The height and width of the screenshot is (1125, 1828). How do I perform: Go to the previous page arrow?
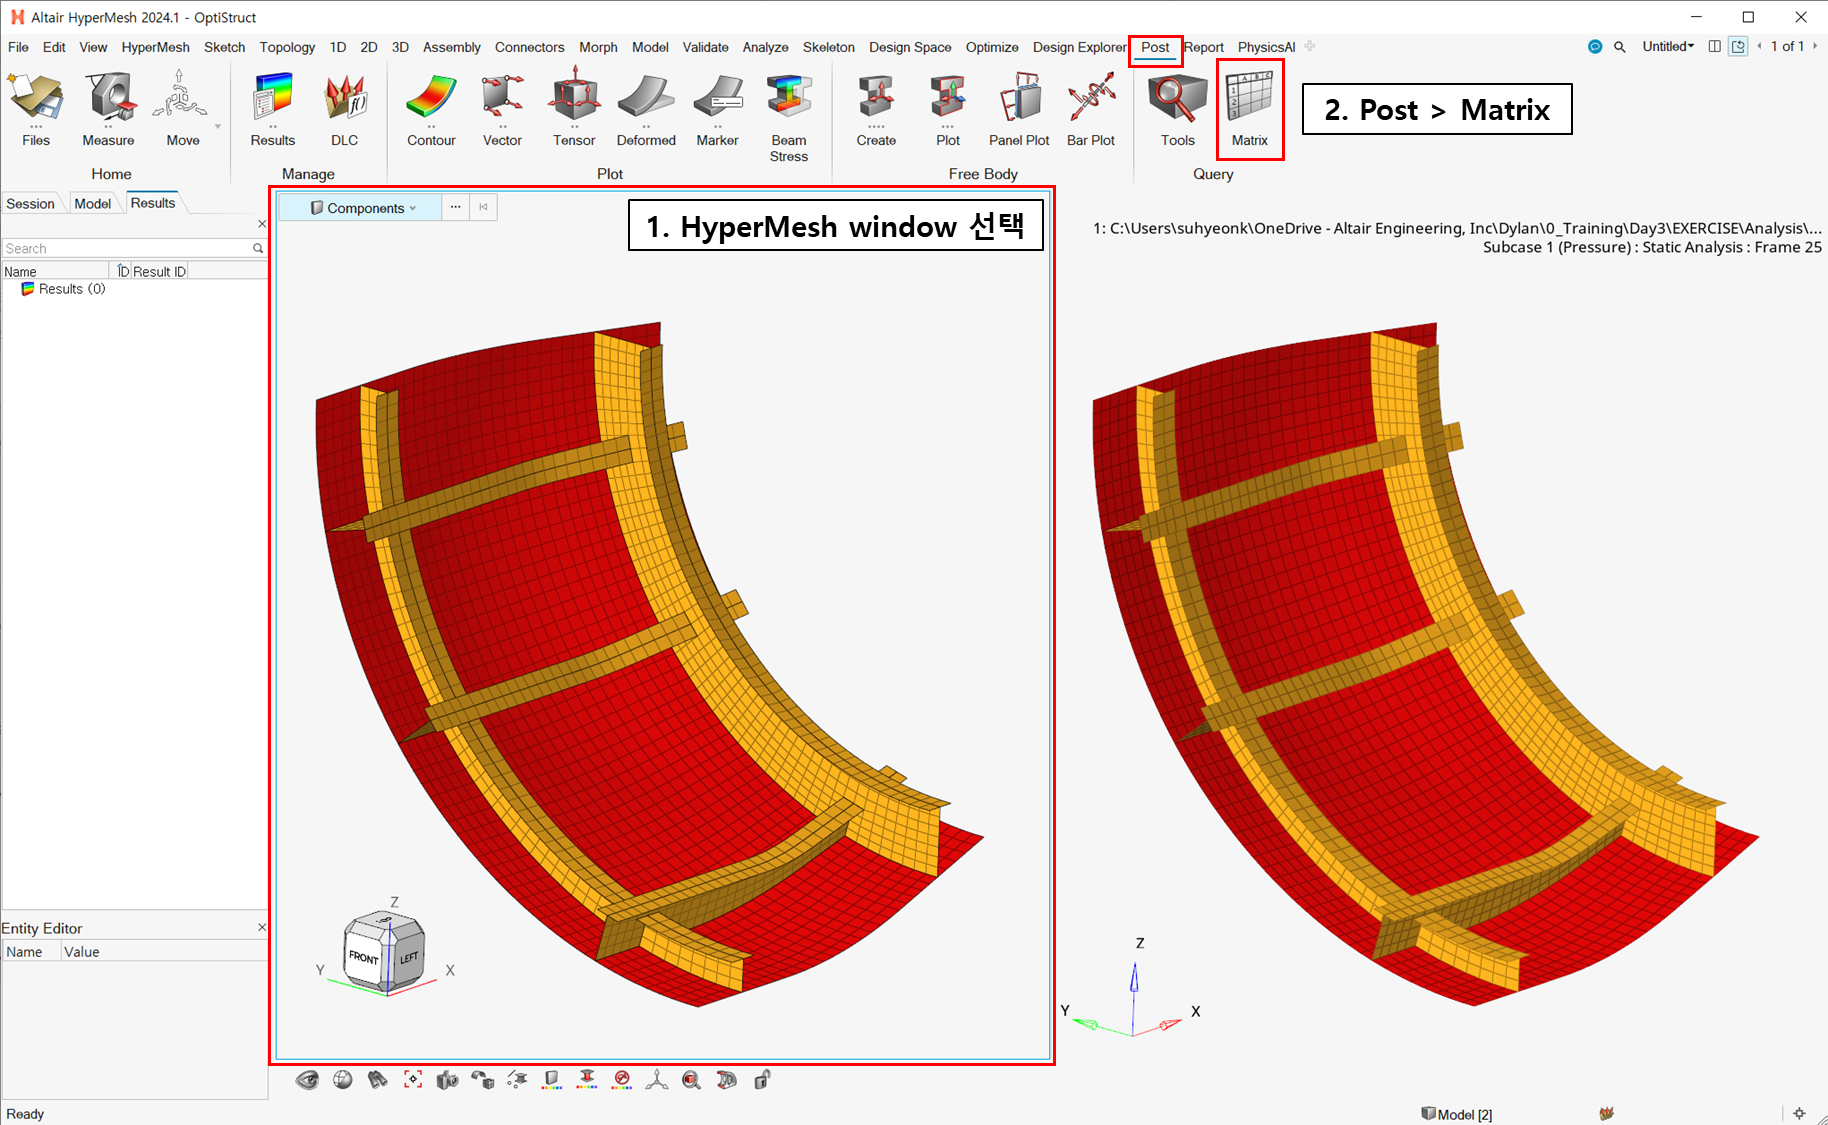(x=1759, y=46)
